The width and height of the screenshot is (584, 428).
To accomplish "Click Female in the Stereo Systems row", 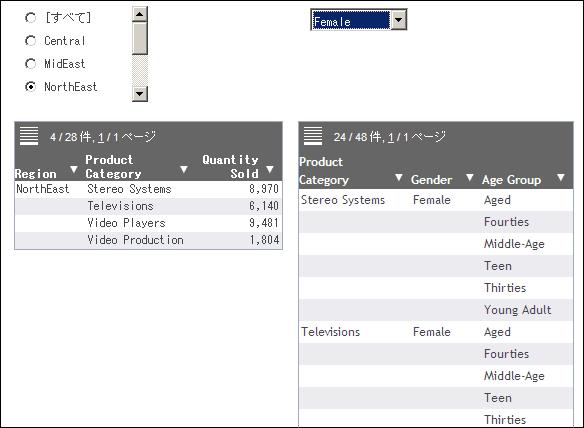I will pos(432,200).
